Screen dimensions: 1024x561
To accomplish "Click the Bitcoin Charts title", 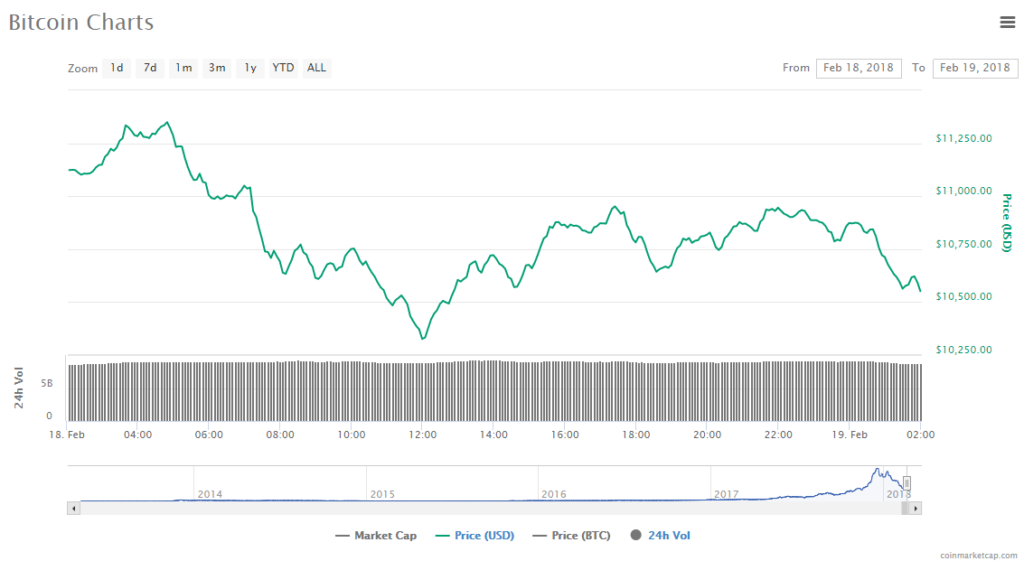I will pos(81,23).
